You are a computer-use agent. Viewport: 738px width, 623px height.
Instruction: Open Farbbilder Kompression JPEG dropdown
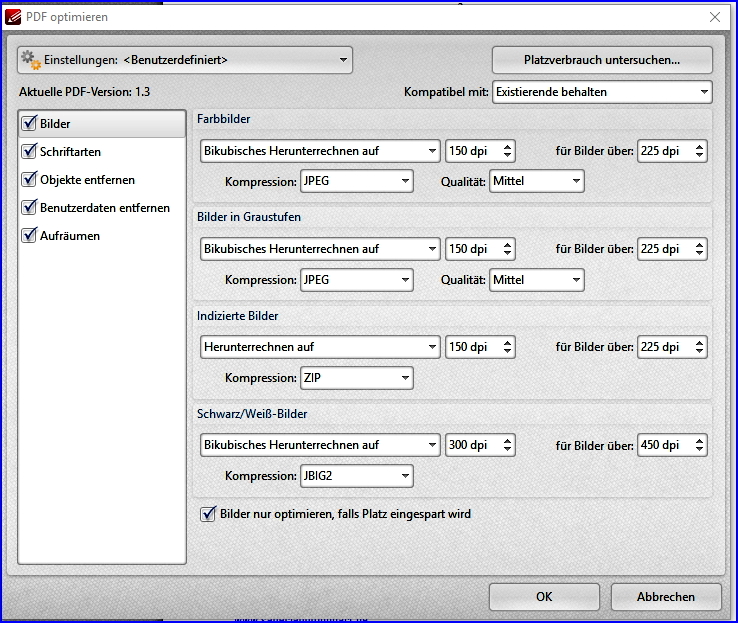(x=357, y=181)
